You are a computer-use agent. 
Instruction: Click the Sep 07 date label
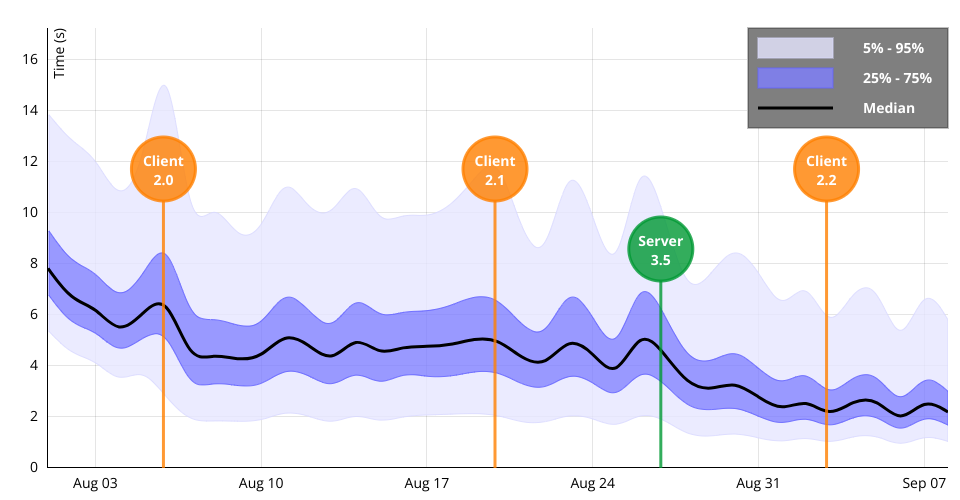(924, 483)
